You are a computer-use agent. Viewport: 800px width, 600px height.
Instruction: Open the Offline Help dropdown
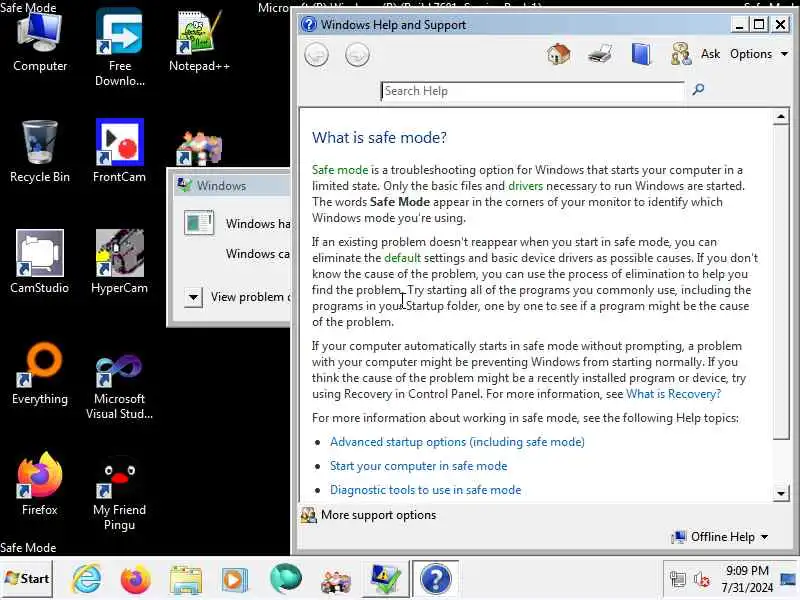tap(720, 537)
